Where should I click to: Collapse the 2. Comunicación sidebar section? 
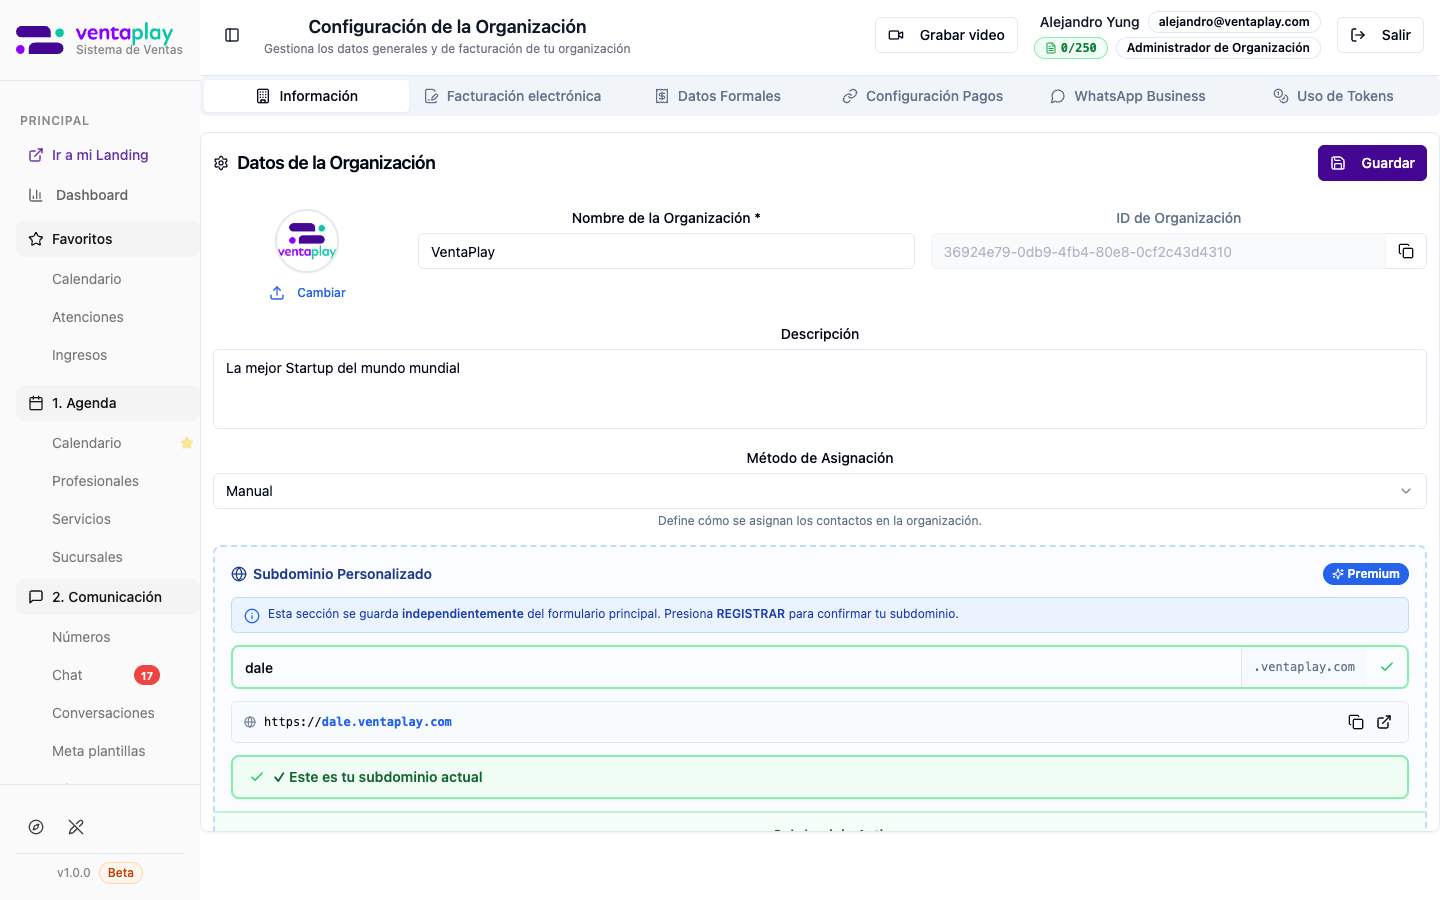coord(107,597)
